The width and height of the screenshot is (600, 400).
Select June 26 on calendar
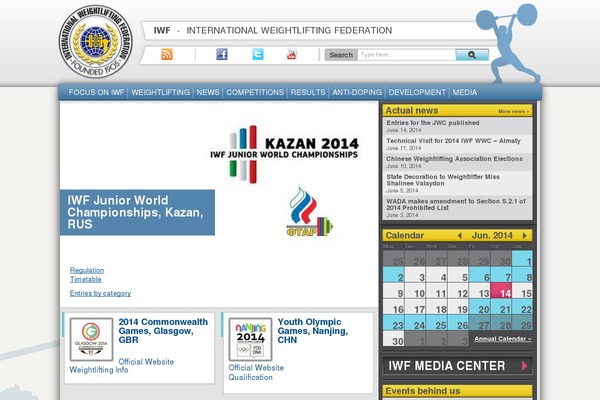pyautogui.click(x=458, y=323)
